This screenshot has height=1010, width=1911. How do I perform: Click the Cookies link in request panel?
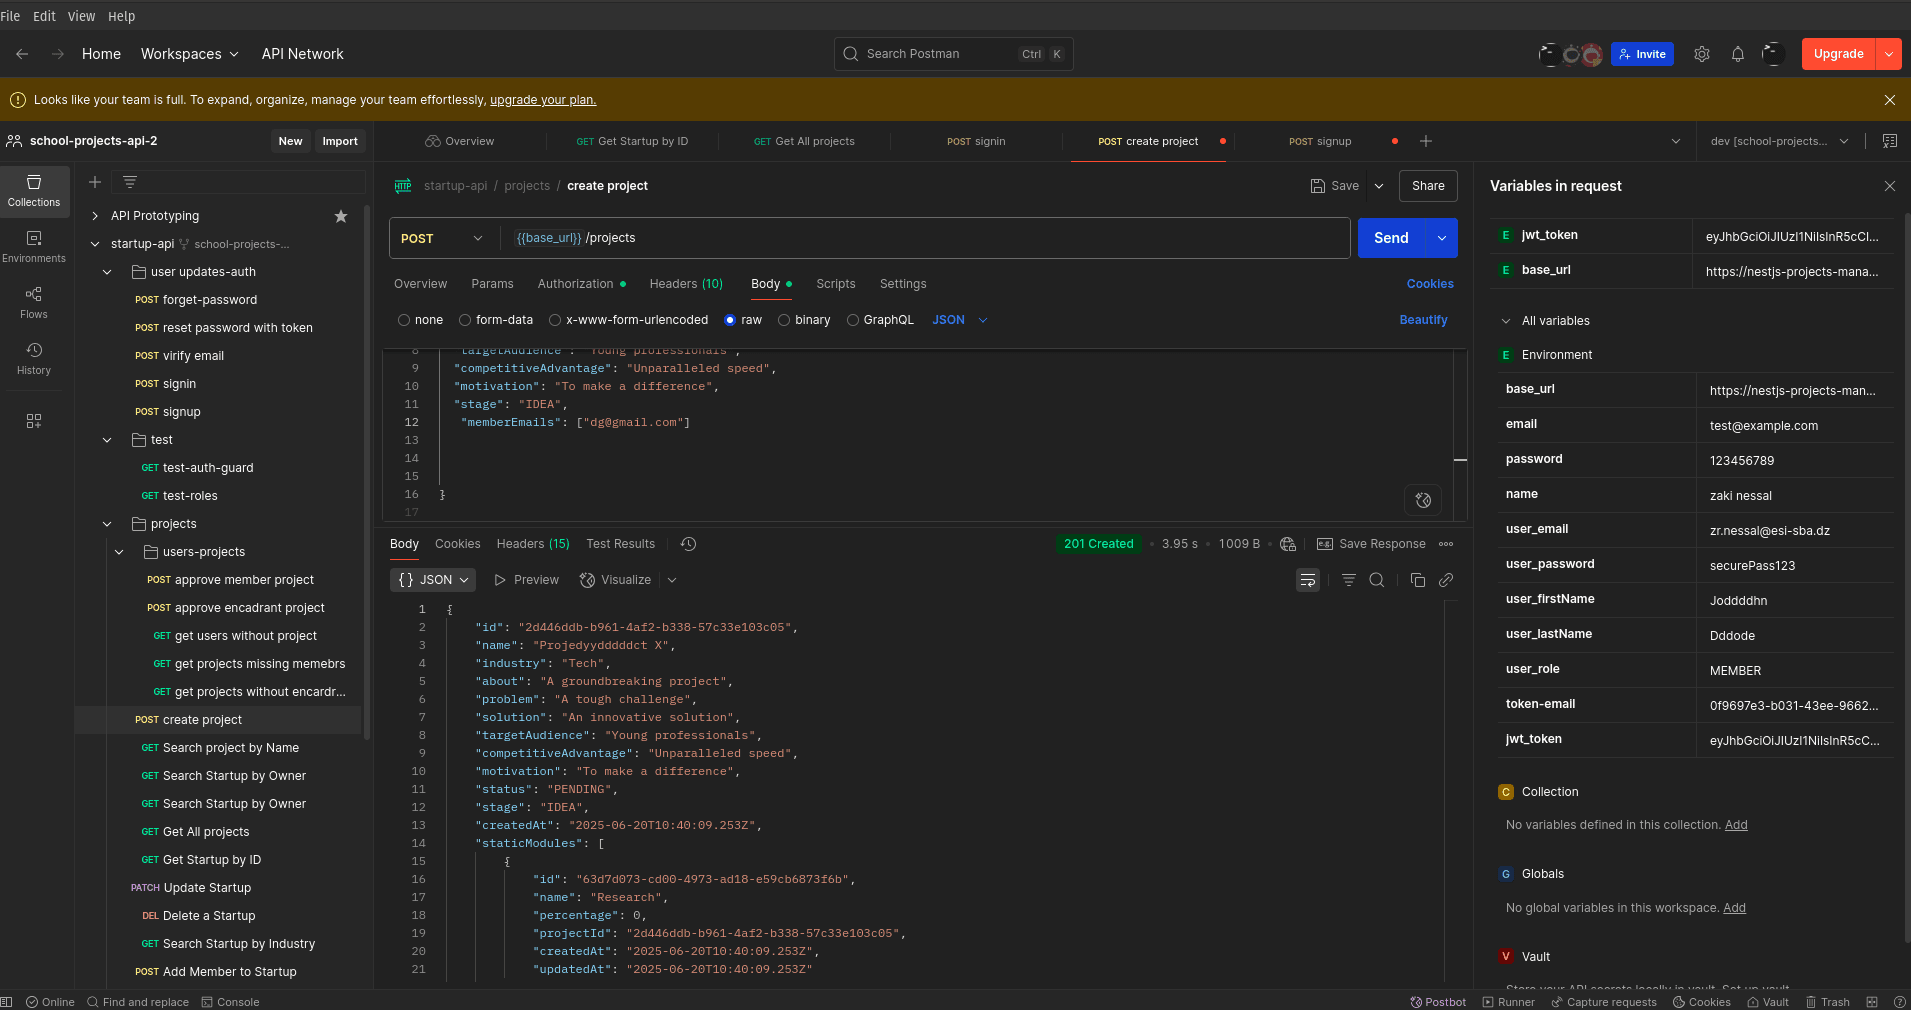click(x=1430, y=284)
